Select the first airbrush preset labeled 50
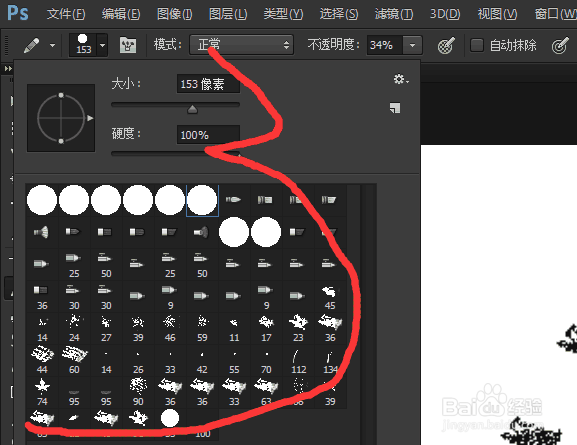The image size is (577, 445). (x=106, y=264)
